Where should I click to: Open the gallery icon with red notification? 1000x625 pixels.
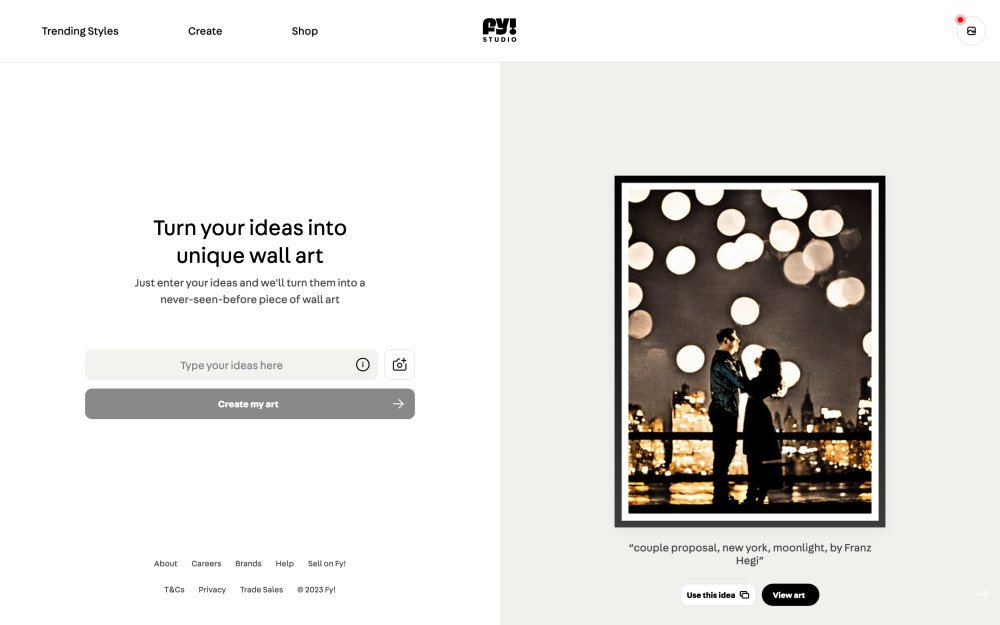click(971, 31)
